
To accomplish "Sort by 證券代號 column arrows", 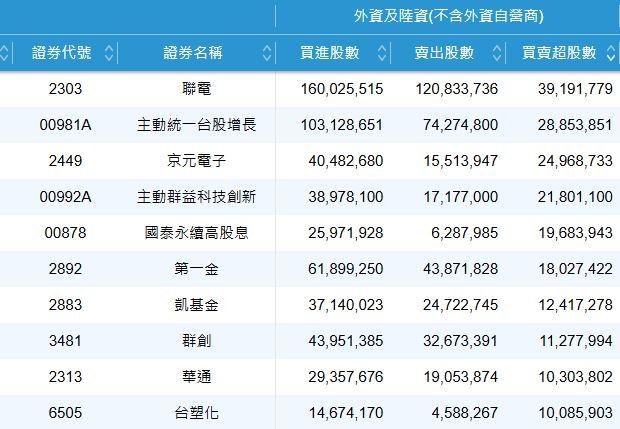I will click(109, 53).
